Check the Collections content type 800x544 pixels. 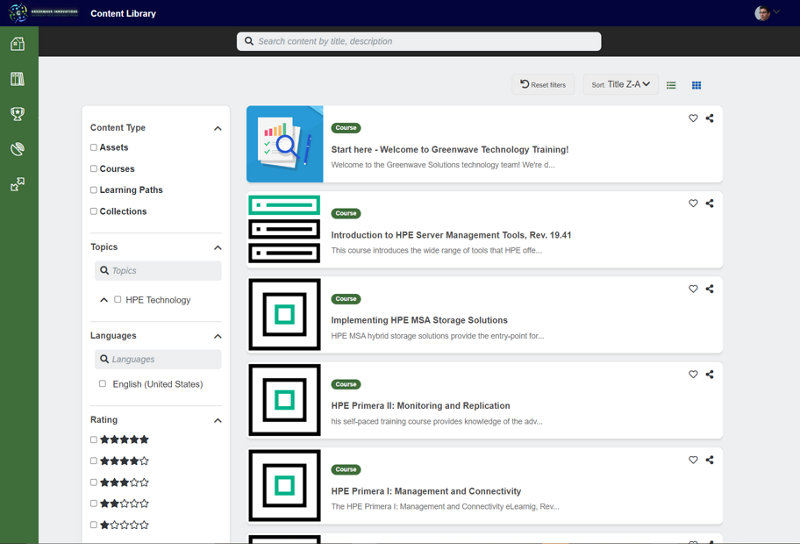pyautogui.click(x=93, y=211)
